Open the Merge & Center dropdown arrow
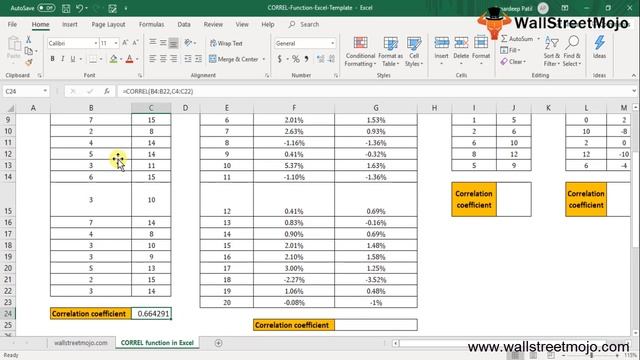640x360 pixels. 264,59
